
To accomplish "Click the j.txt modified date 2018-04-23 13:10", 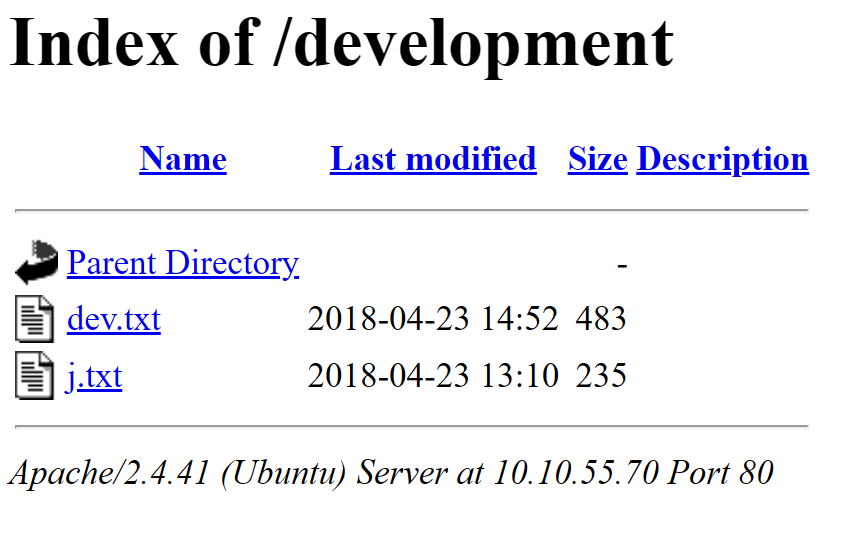I will pos(432,377).
